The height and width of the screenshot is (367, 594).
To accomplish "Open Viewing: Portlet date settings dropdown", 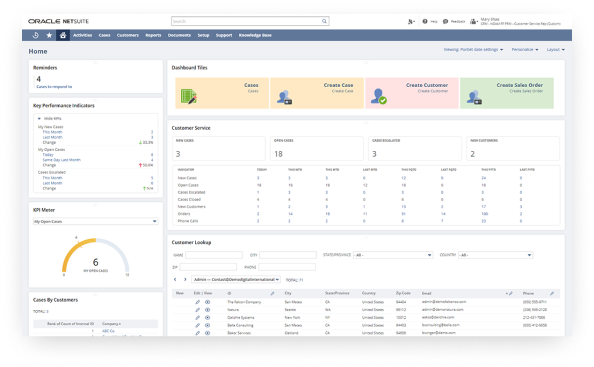I will coord(473,50).
